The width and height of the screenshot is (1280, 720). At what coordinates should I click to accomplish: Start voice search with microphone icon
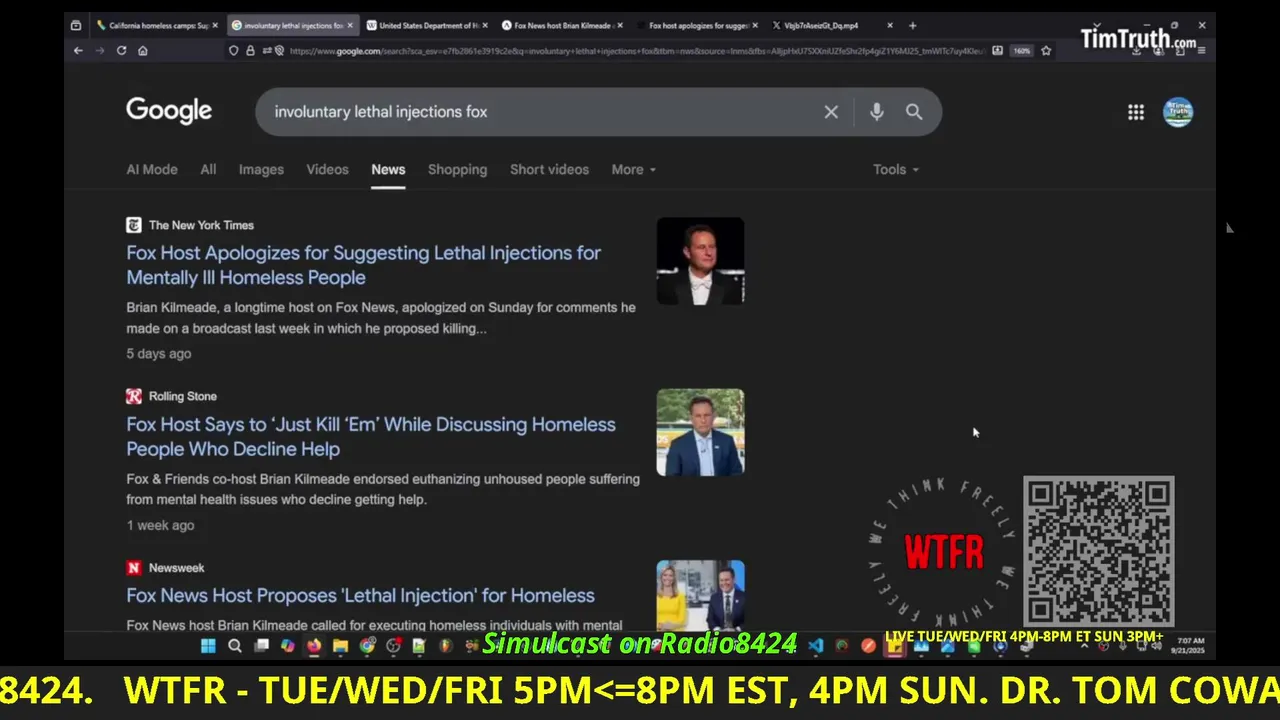tap(876, 112)
